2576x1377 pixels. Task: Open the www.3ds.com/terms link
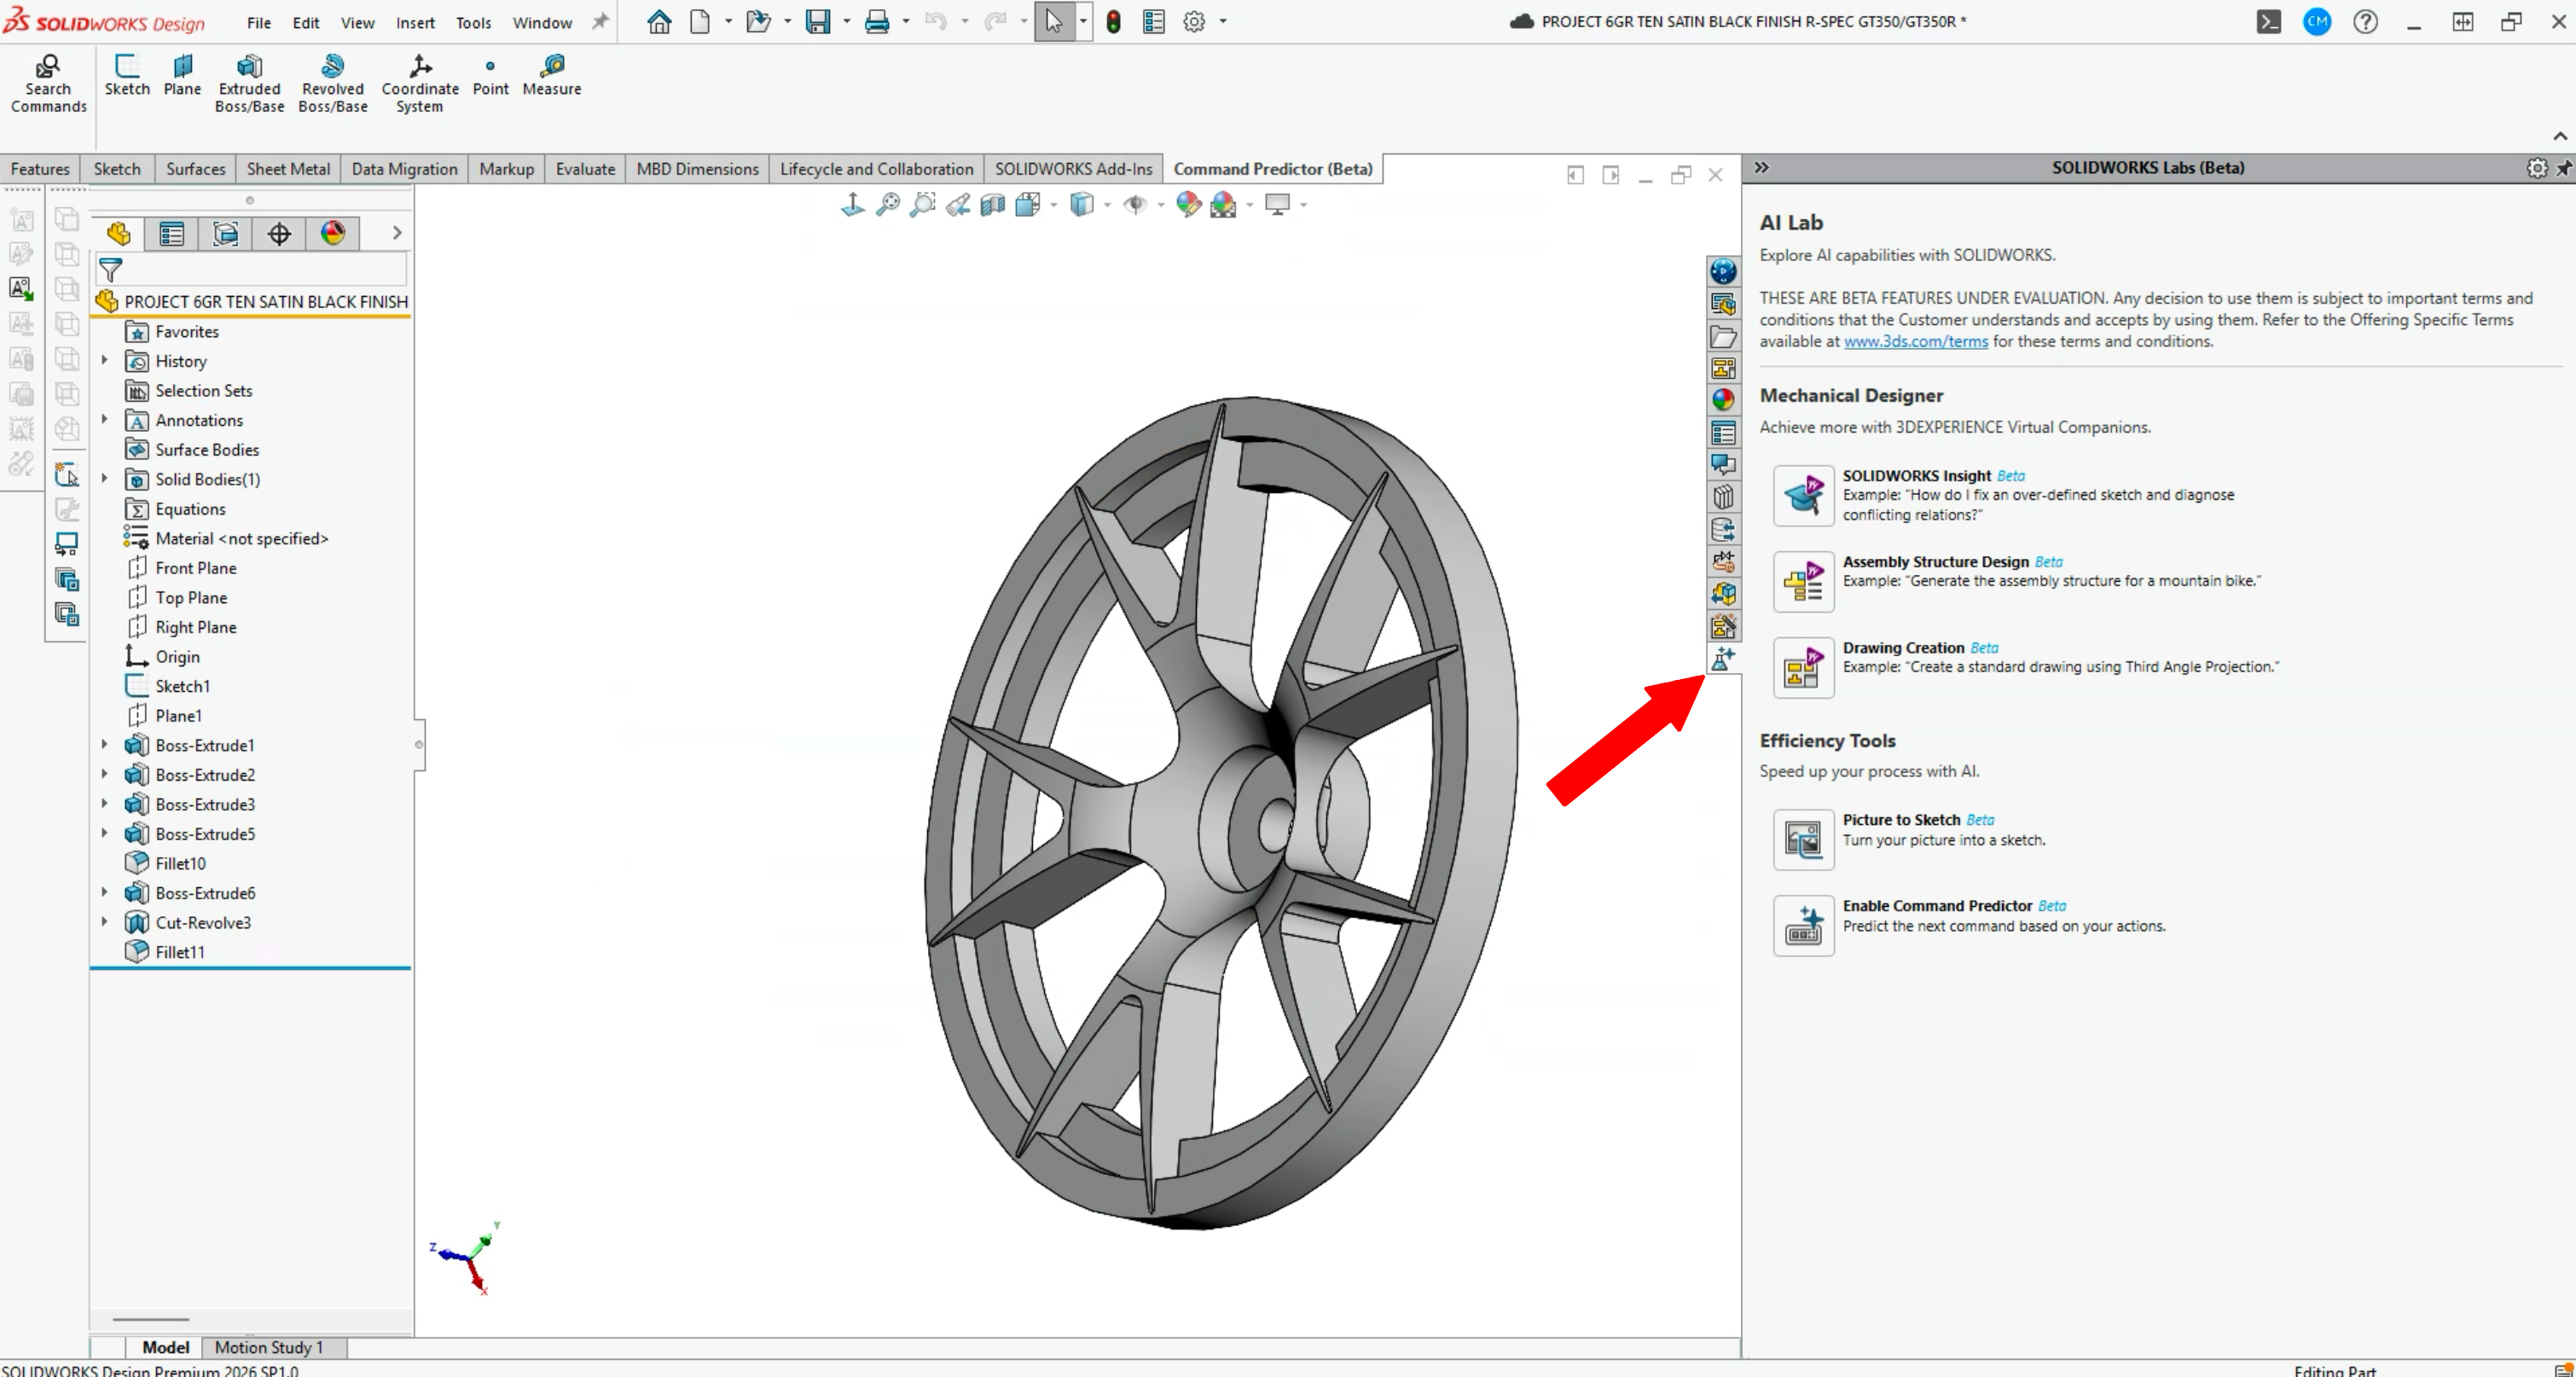[1915, 342]
